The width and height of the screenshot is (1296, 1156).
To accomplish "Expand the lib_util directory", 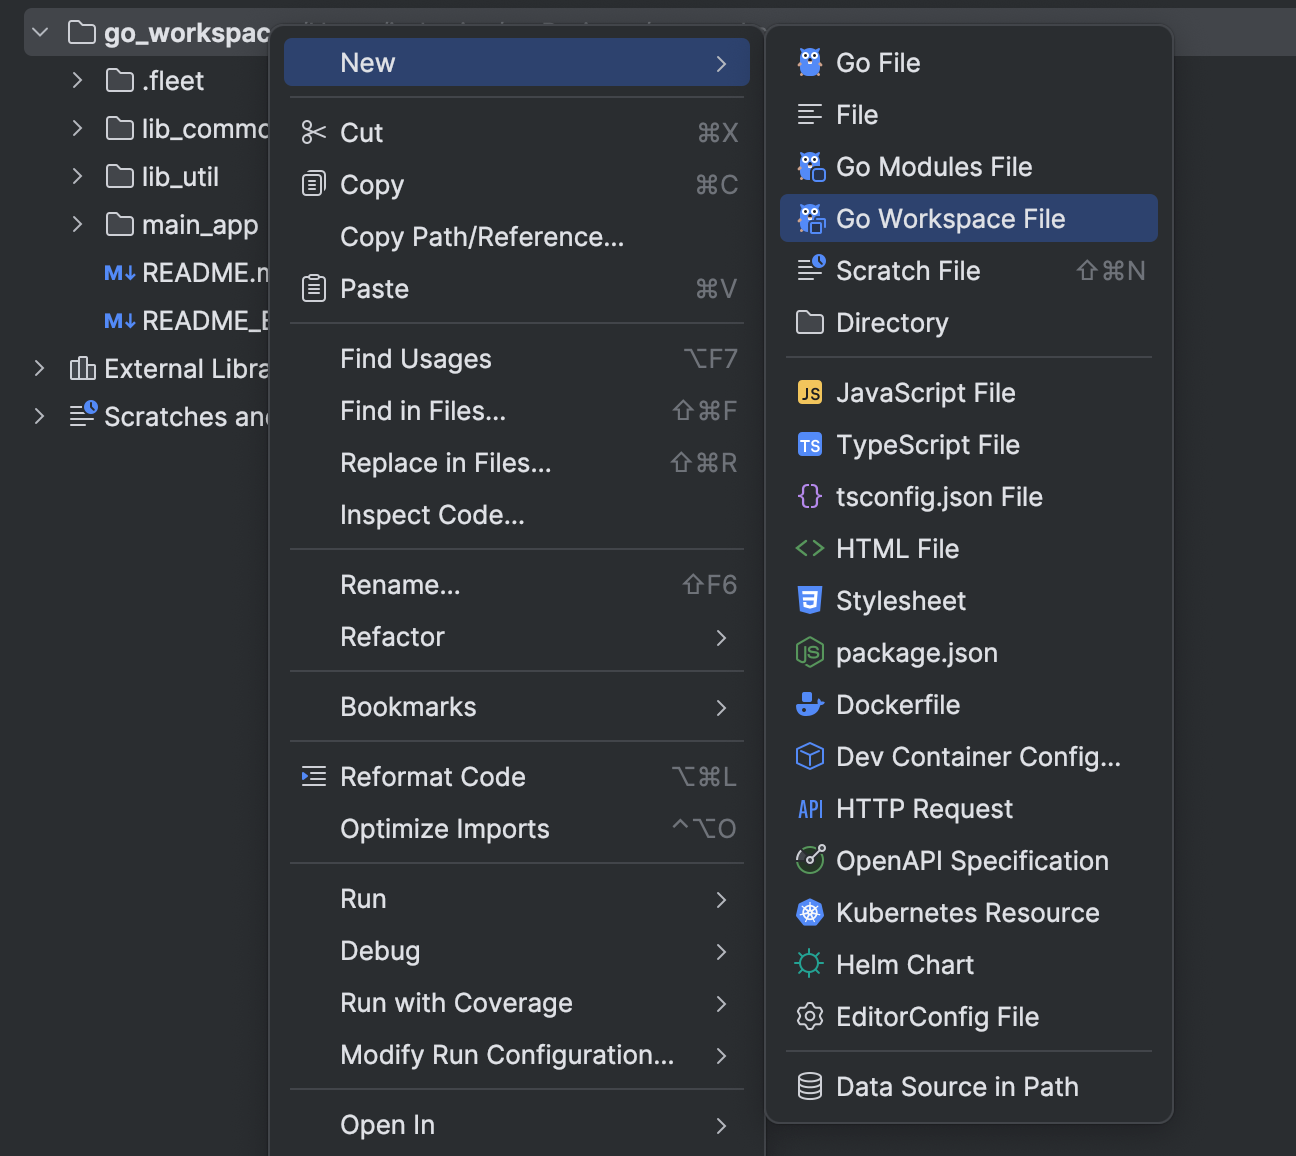I will (77, 176).
